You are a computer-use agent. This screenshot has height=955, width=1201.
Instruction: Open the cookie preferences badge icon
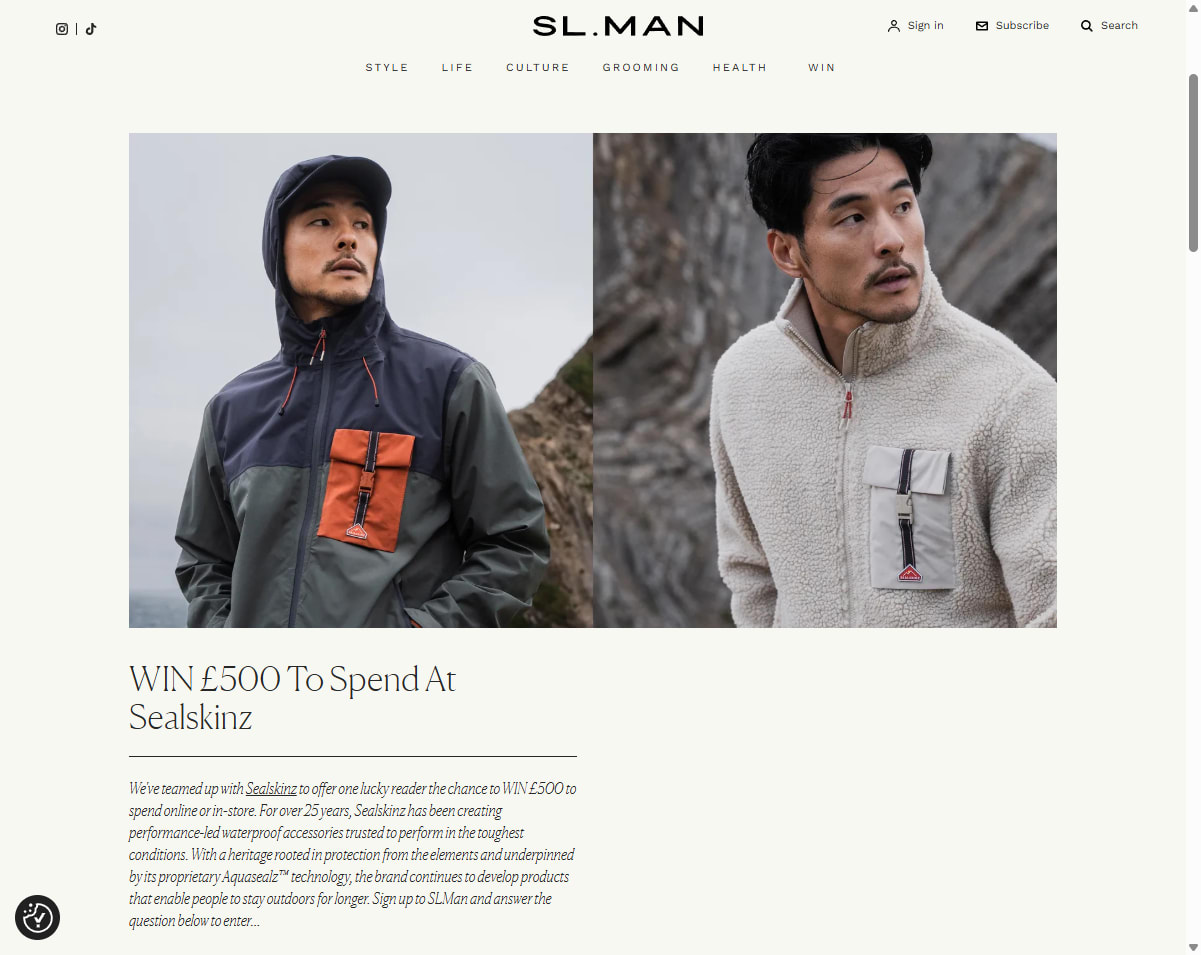click(x=38, y=917)
